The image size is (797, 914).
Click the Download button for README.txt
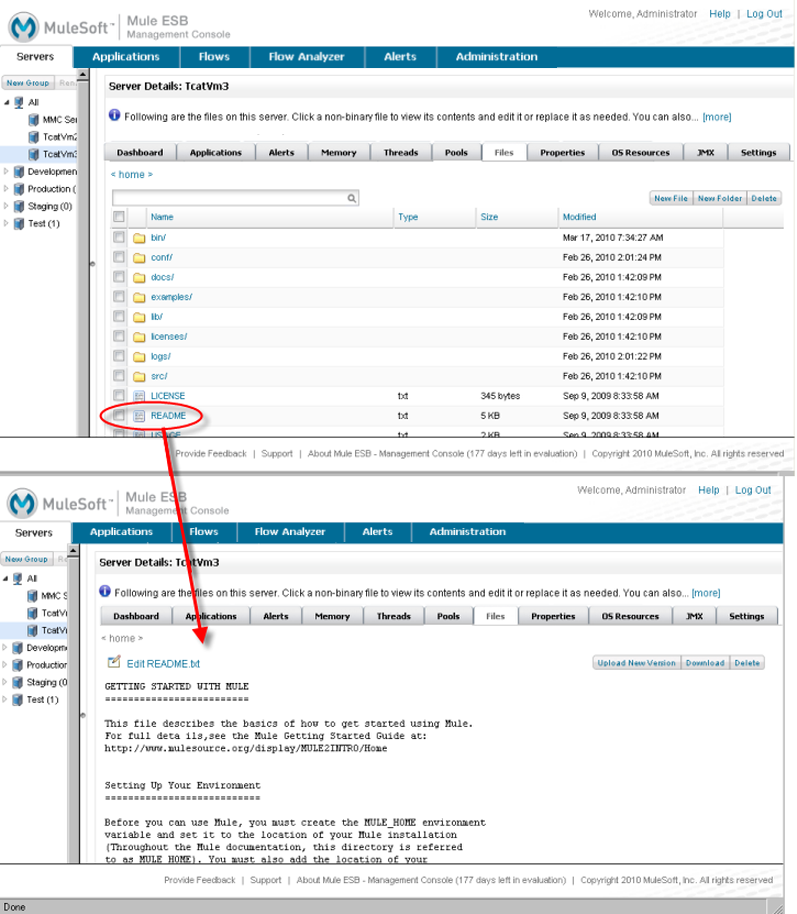pos(704,663)
